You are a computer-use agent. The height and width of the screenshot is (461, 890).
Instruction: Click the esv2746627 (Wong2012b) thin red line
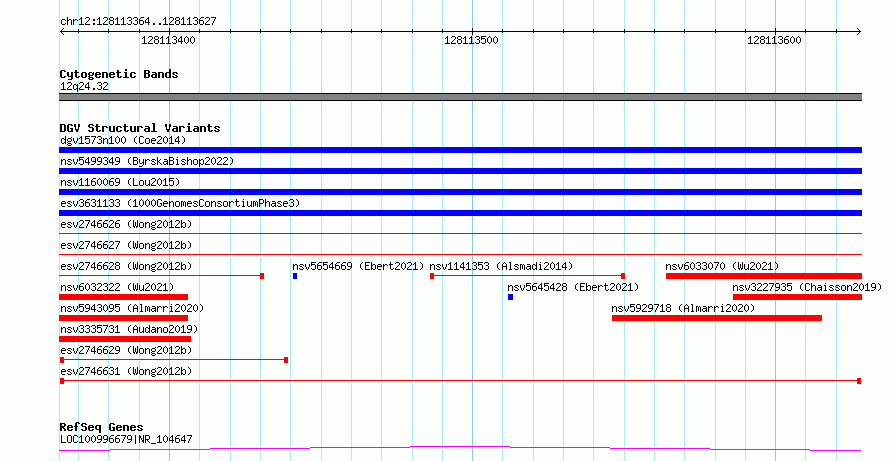(460, 254)
